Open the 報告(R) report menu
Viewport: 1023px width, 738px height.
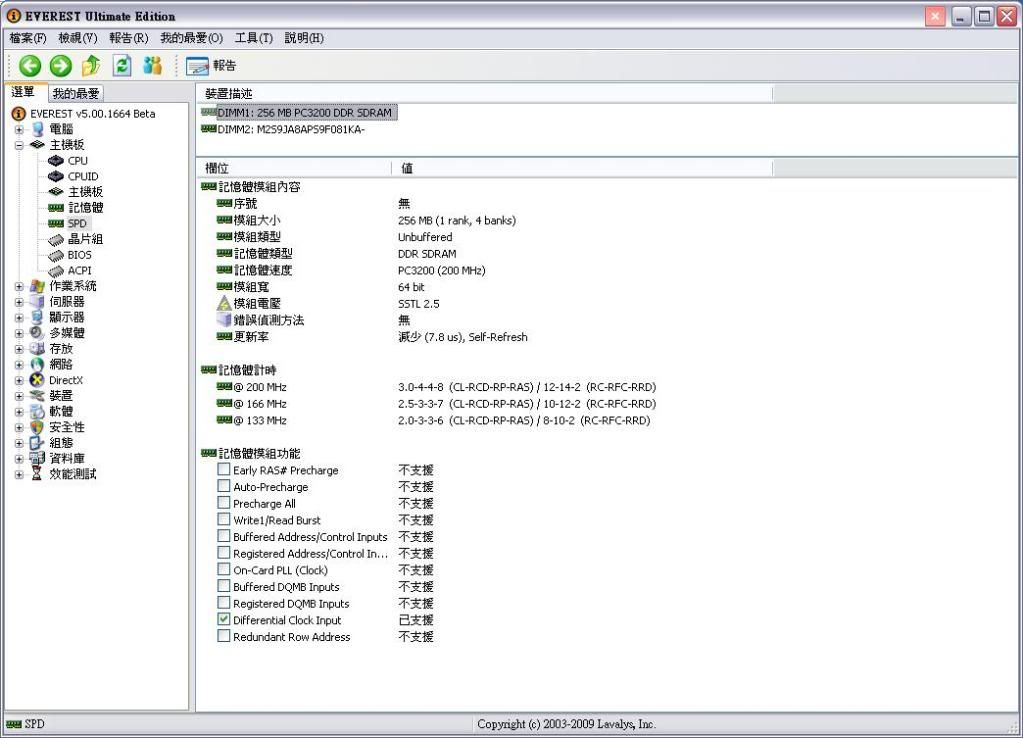tap(129, 38)
